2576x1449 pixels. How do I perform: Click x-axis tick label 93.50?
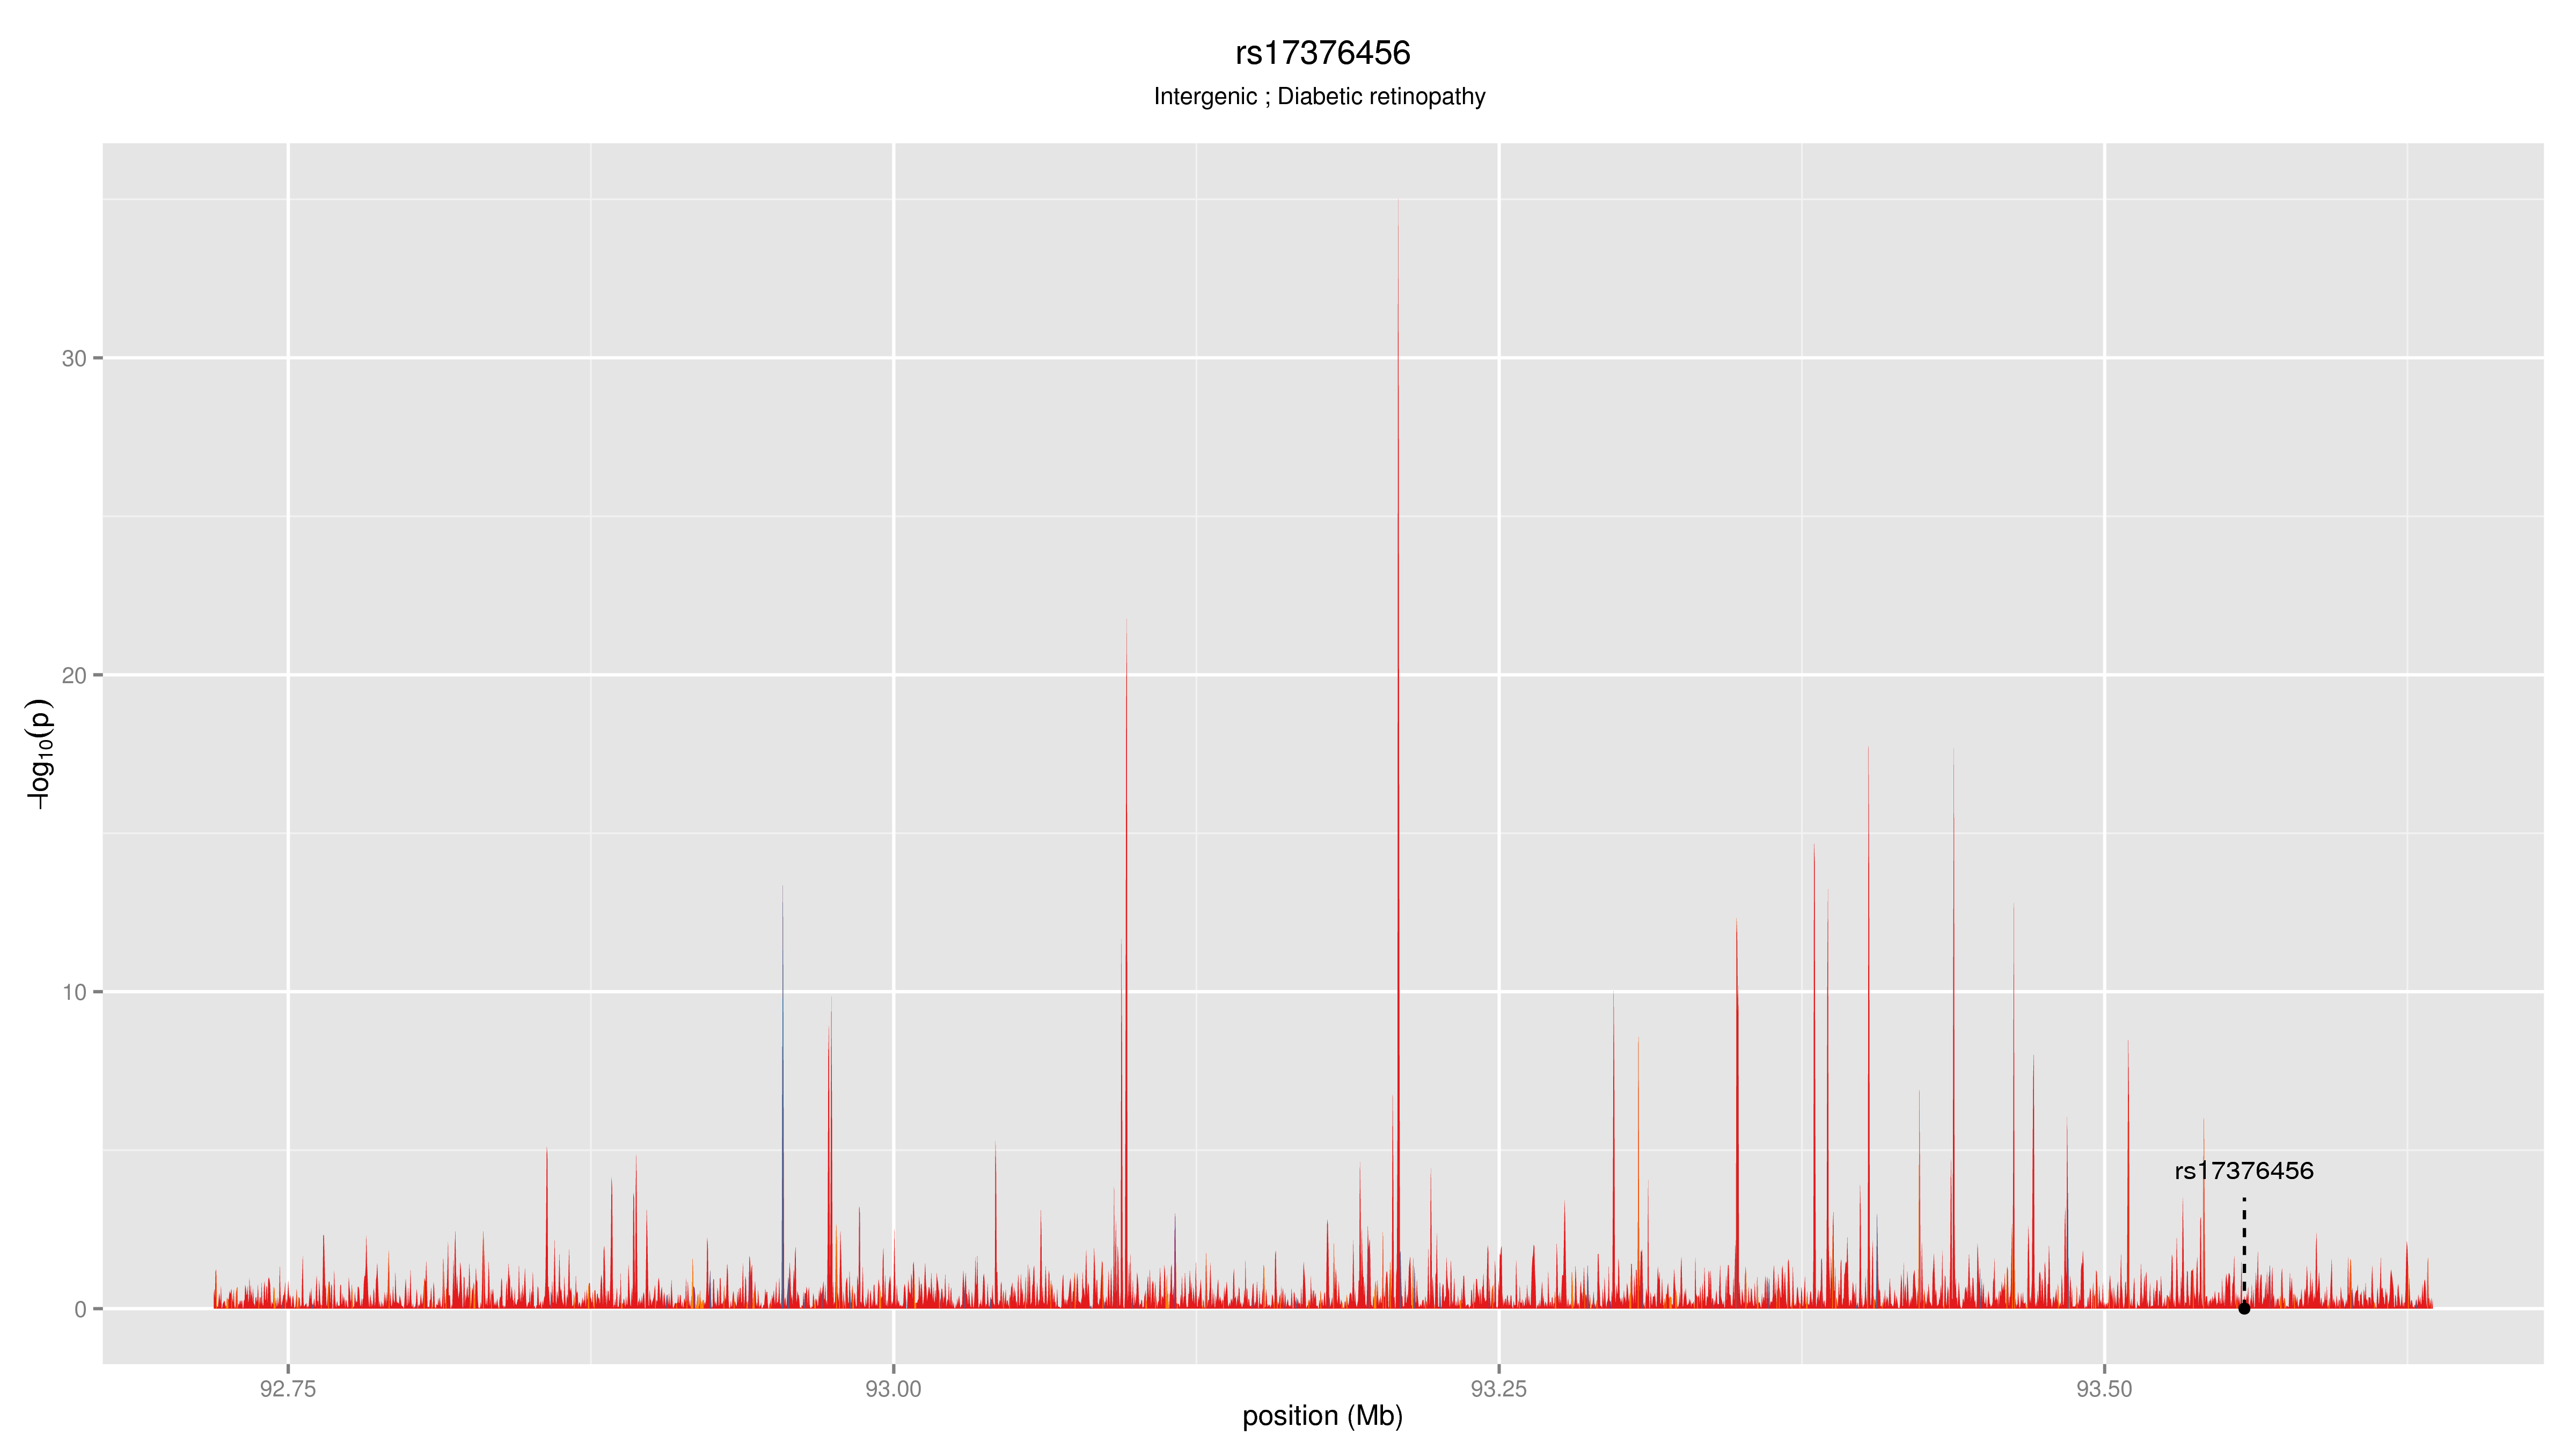(x=2105, y=1389)
